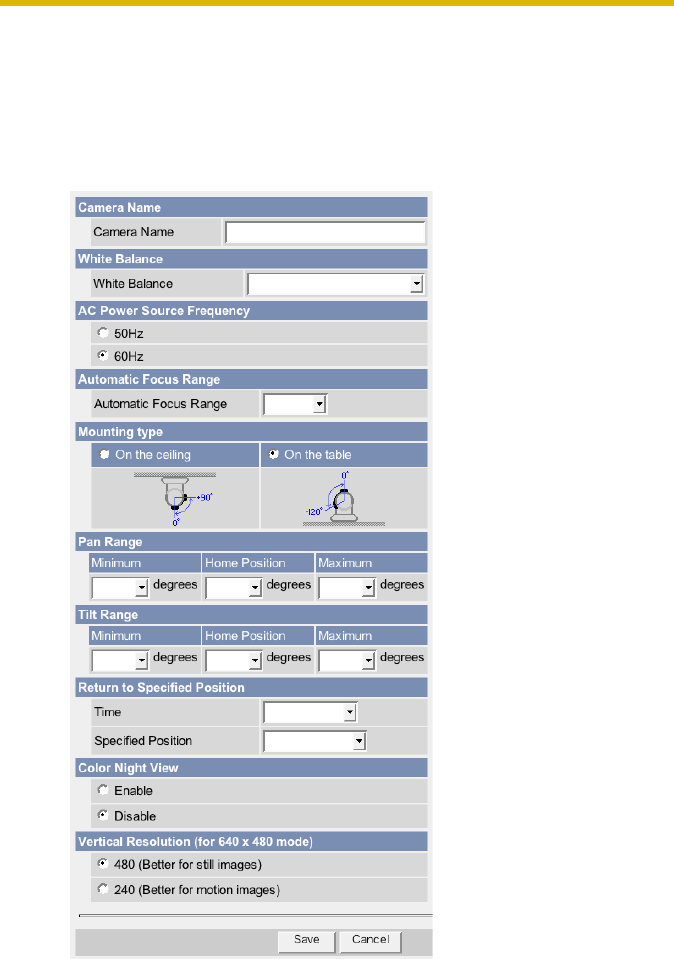Open Pan Range Maximum degrees dropdown

(347, 588)
